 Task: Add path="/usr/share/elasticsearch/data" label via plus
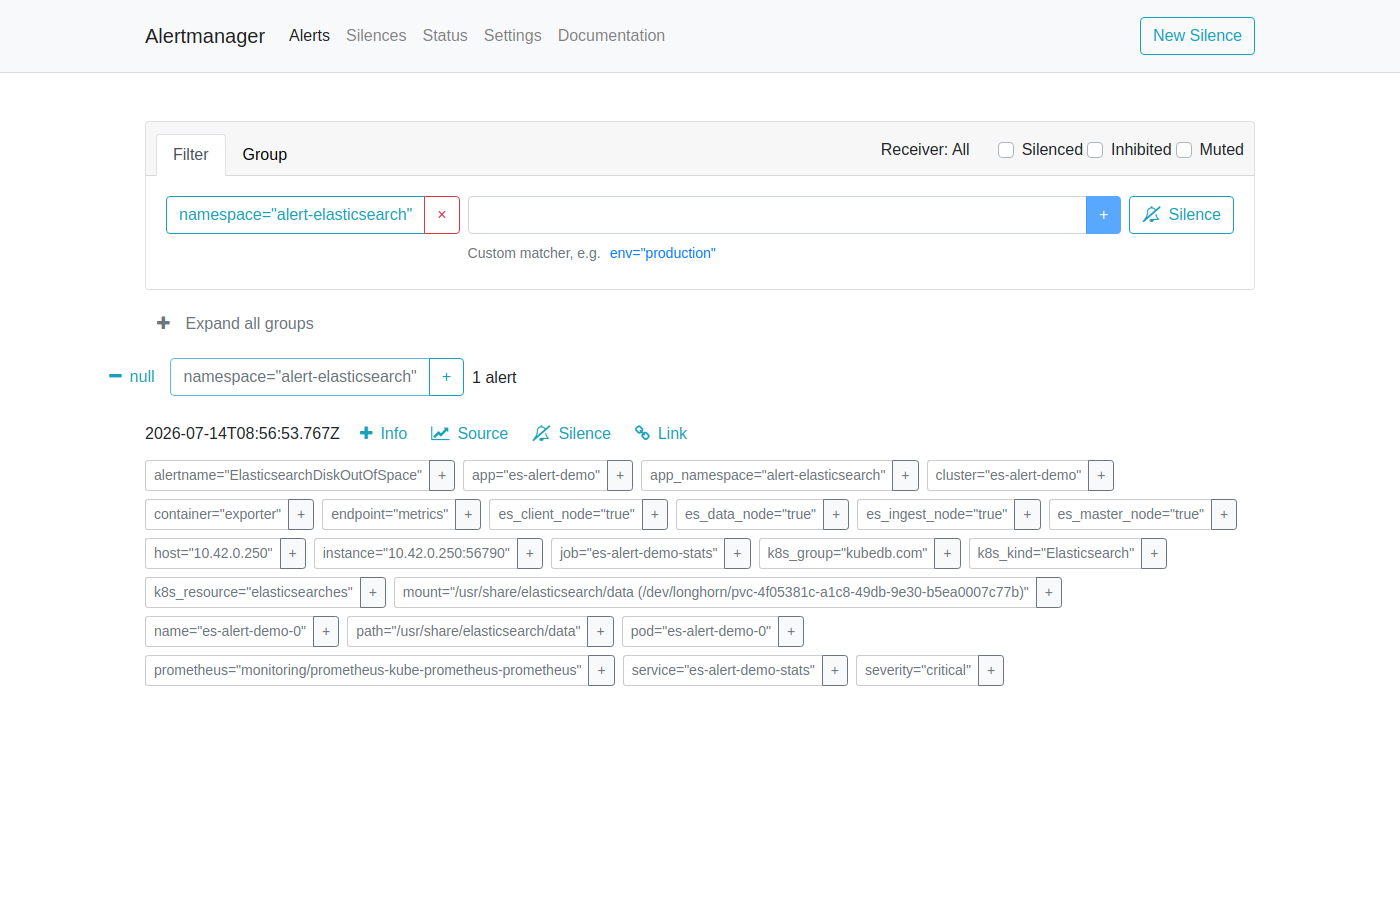601,631
